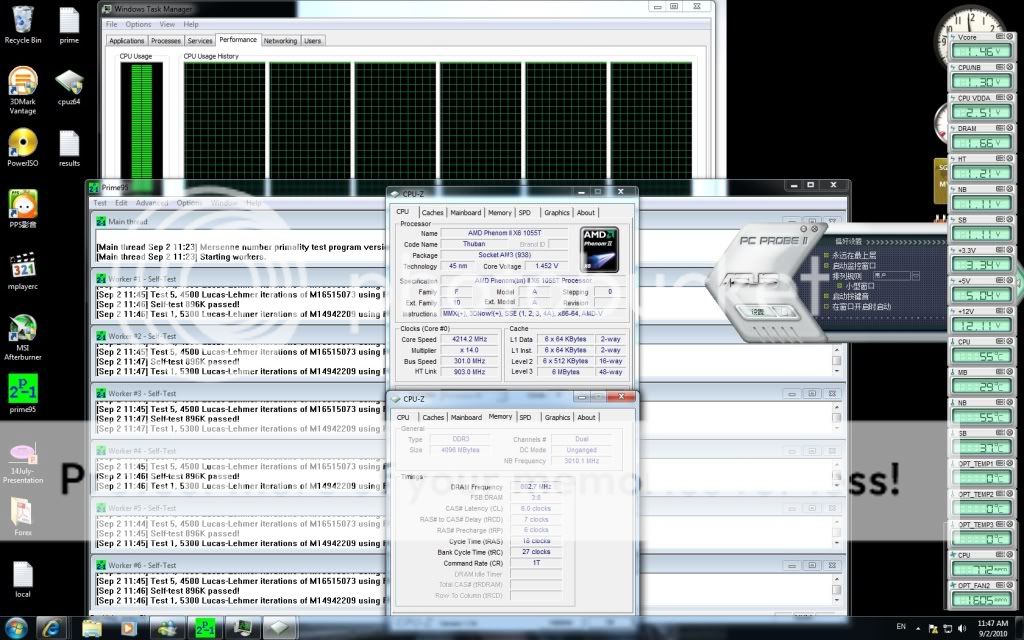The height and width of the screenshot is (640, 1024).
Task: Open the Mainboard tab in upper CPU-Z window
Action: tap(465, 212)
